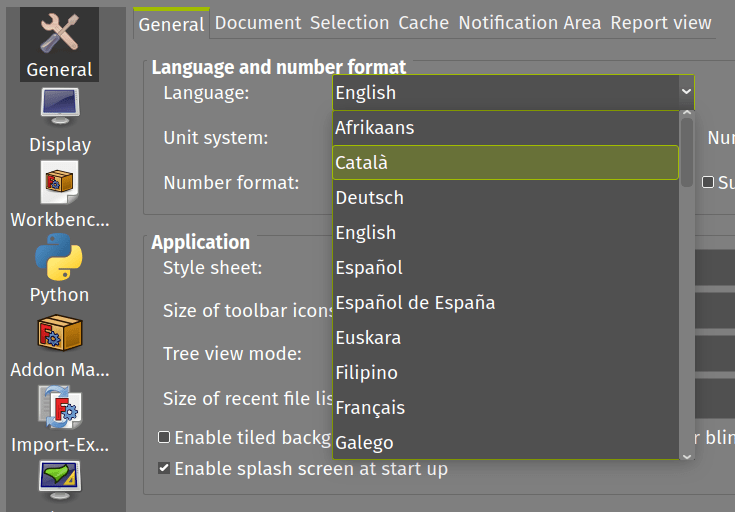Toggle the checkbox beside Number format row
735x512 pixels.
coord(708,183)
